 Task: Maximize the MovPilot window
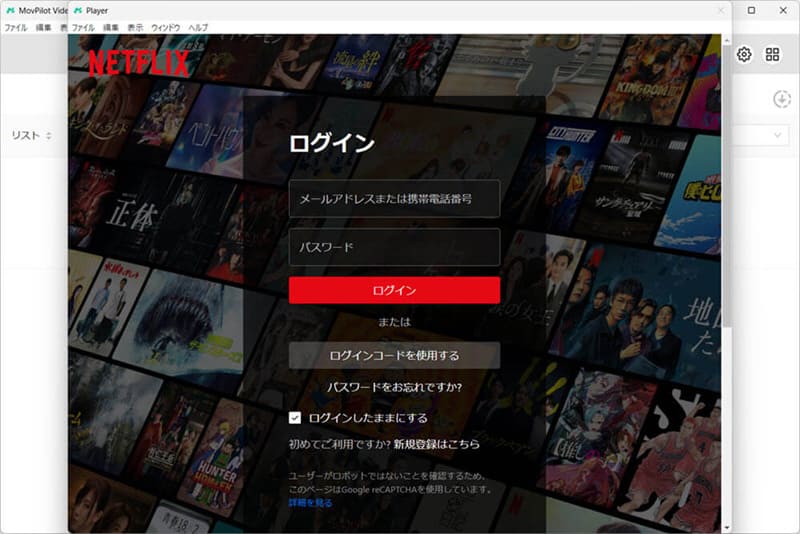751,10
